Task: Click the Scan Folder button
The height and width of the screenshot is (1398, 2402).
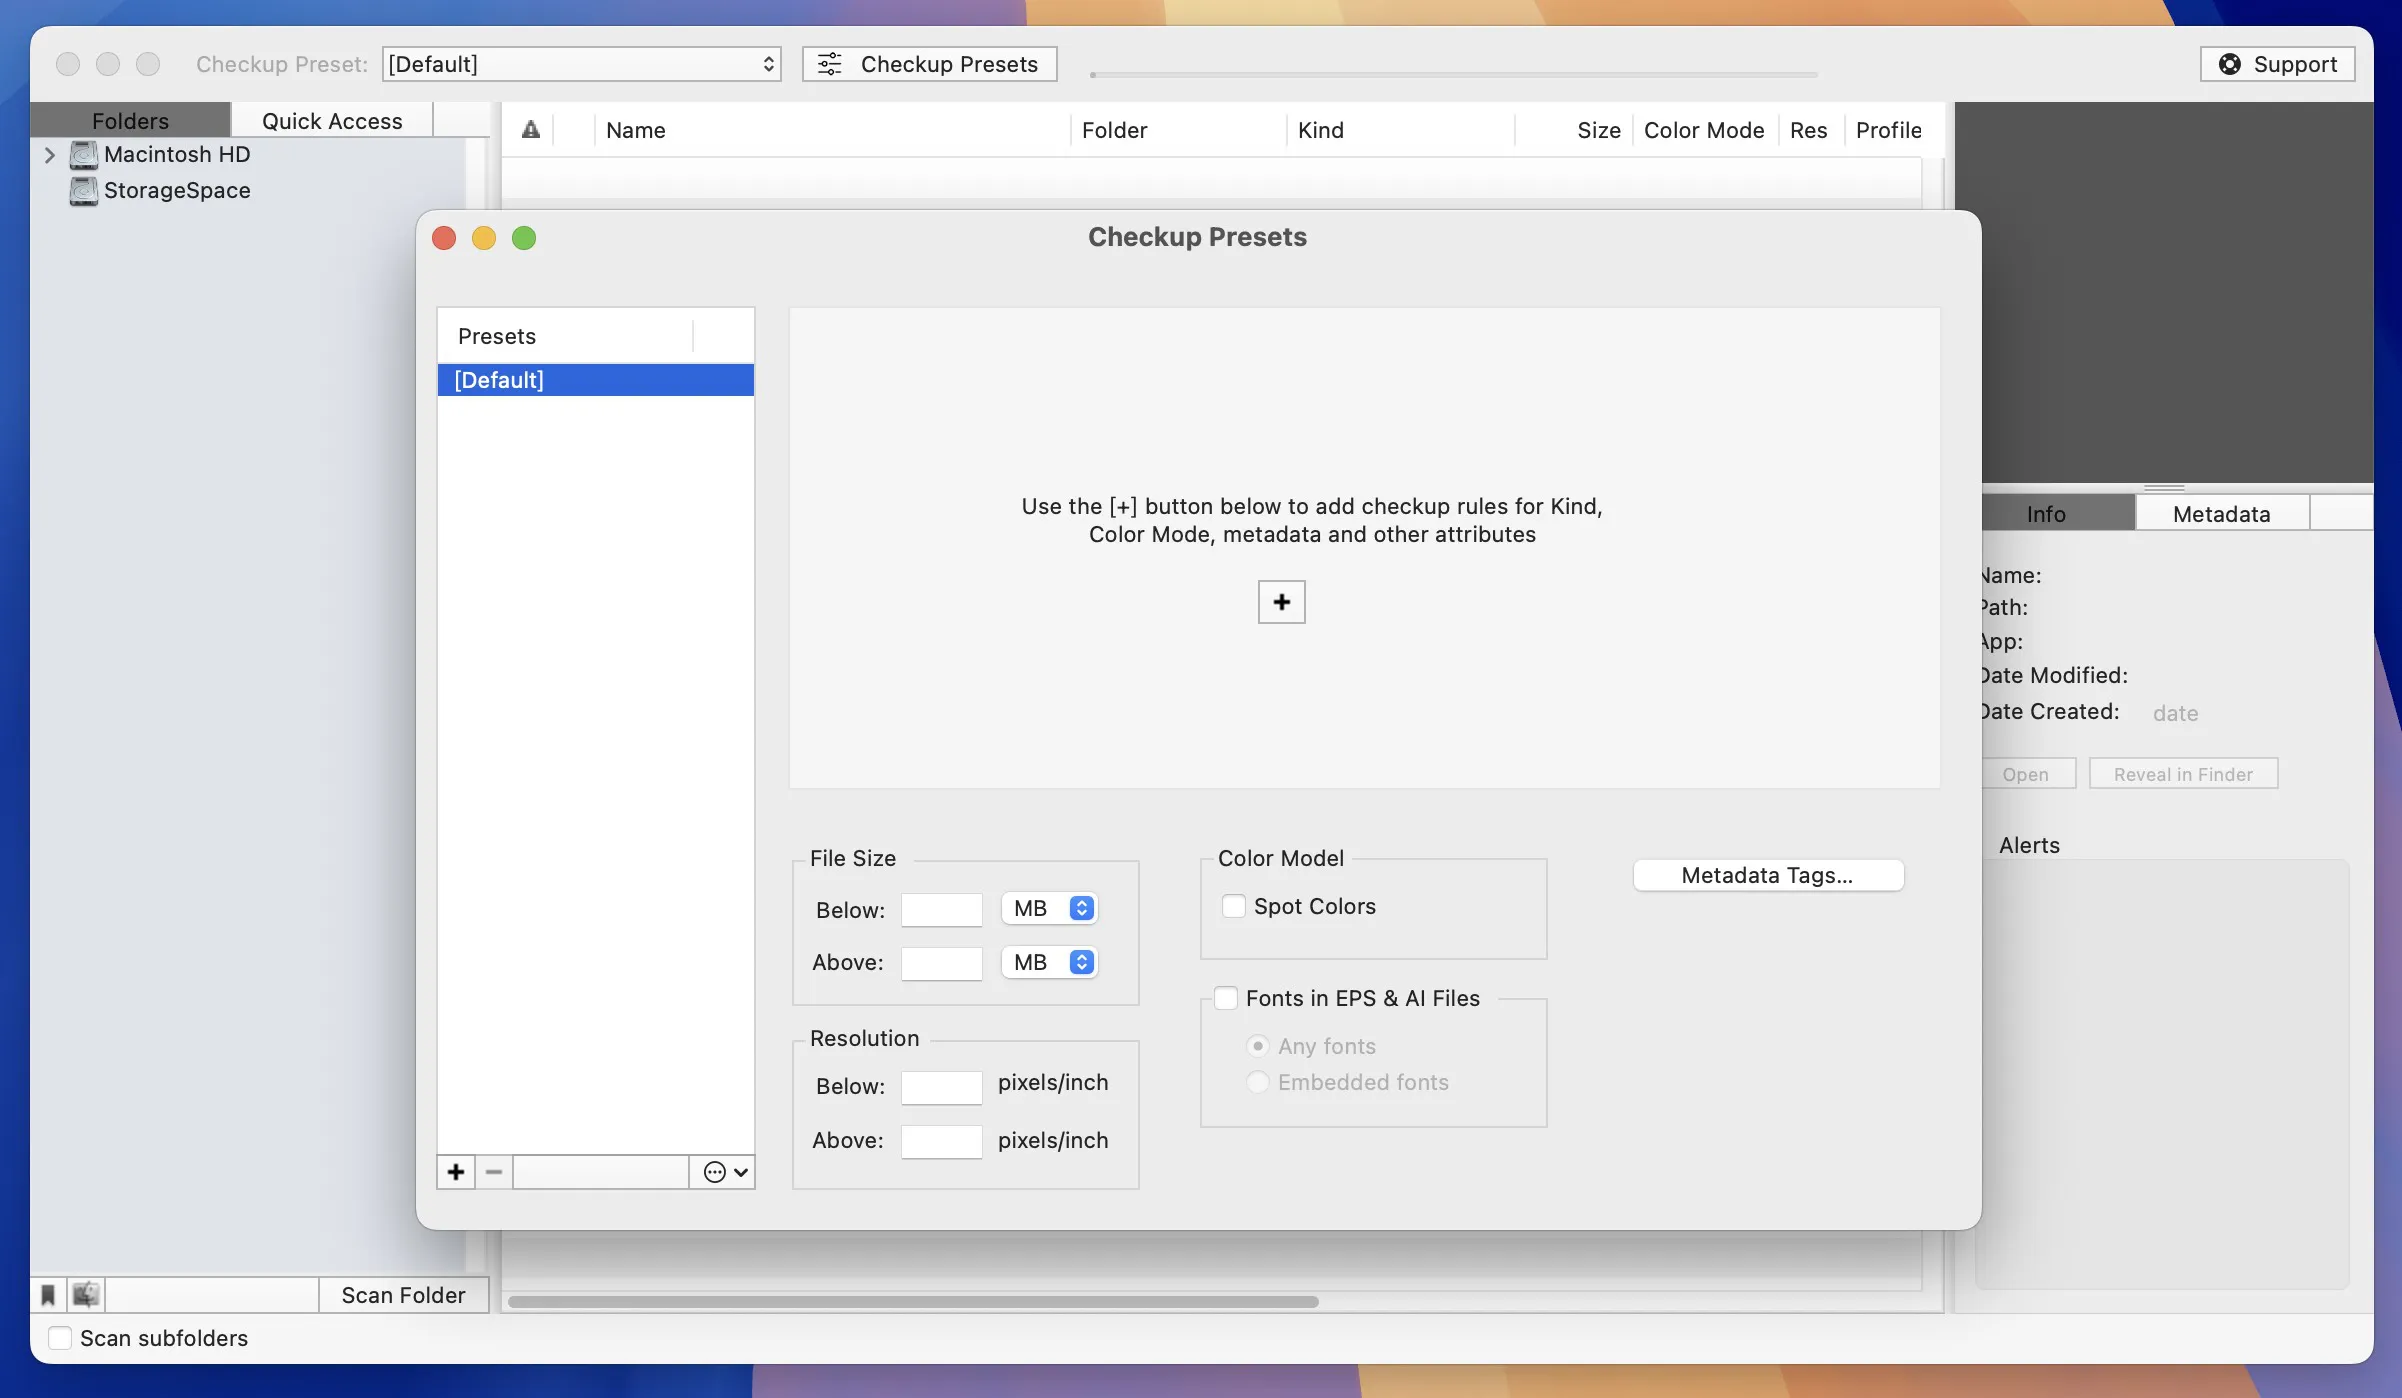Action: (x=404, y=1295)
